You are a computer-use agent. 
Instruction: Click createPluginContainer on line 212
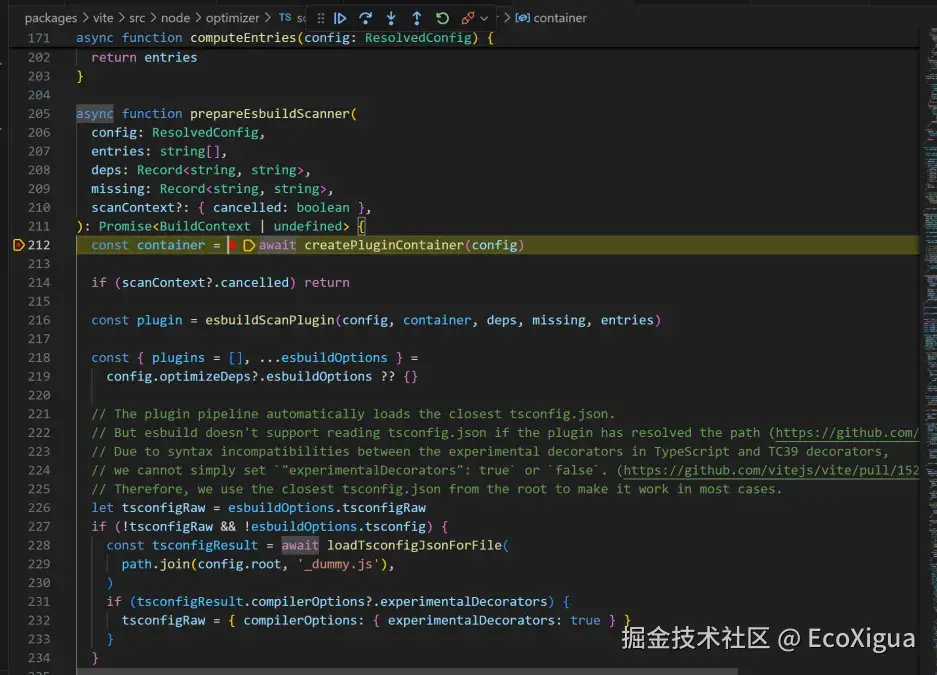click(384, 245)
